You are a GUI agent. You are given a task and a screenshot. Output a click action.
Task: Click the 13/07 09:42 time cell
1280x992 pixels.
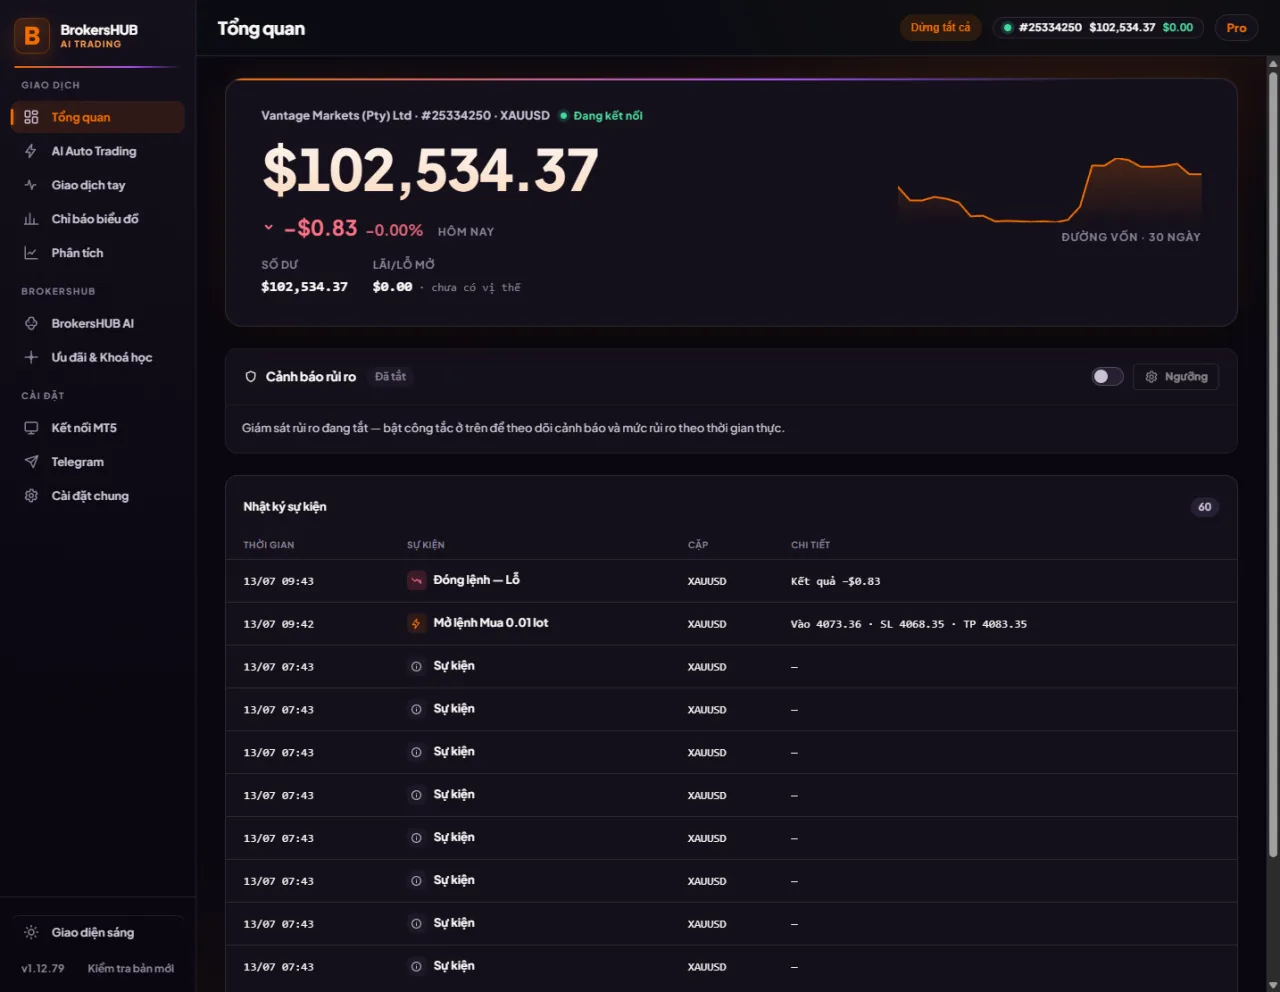pyautogui.click(x=278, y=624)
